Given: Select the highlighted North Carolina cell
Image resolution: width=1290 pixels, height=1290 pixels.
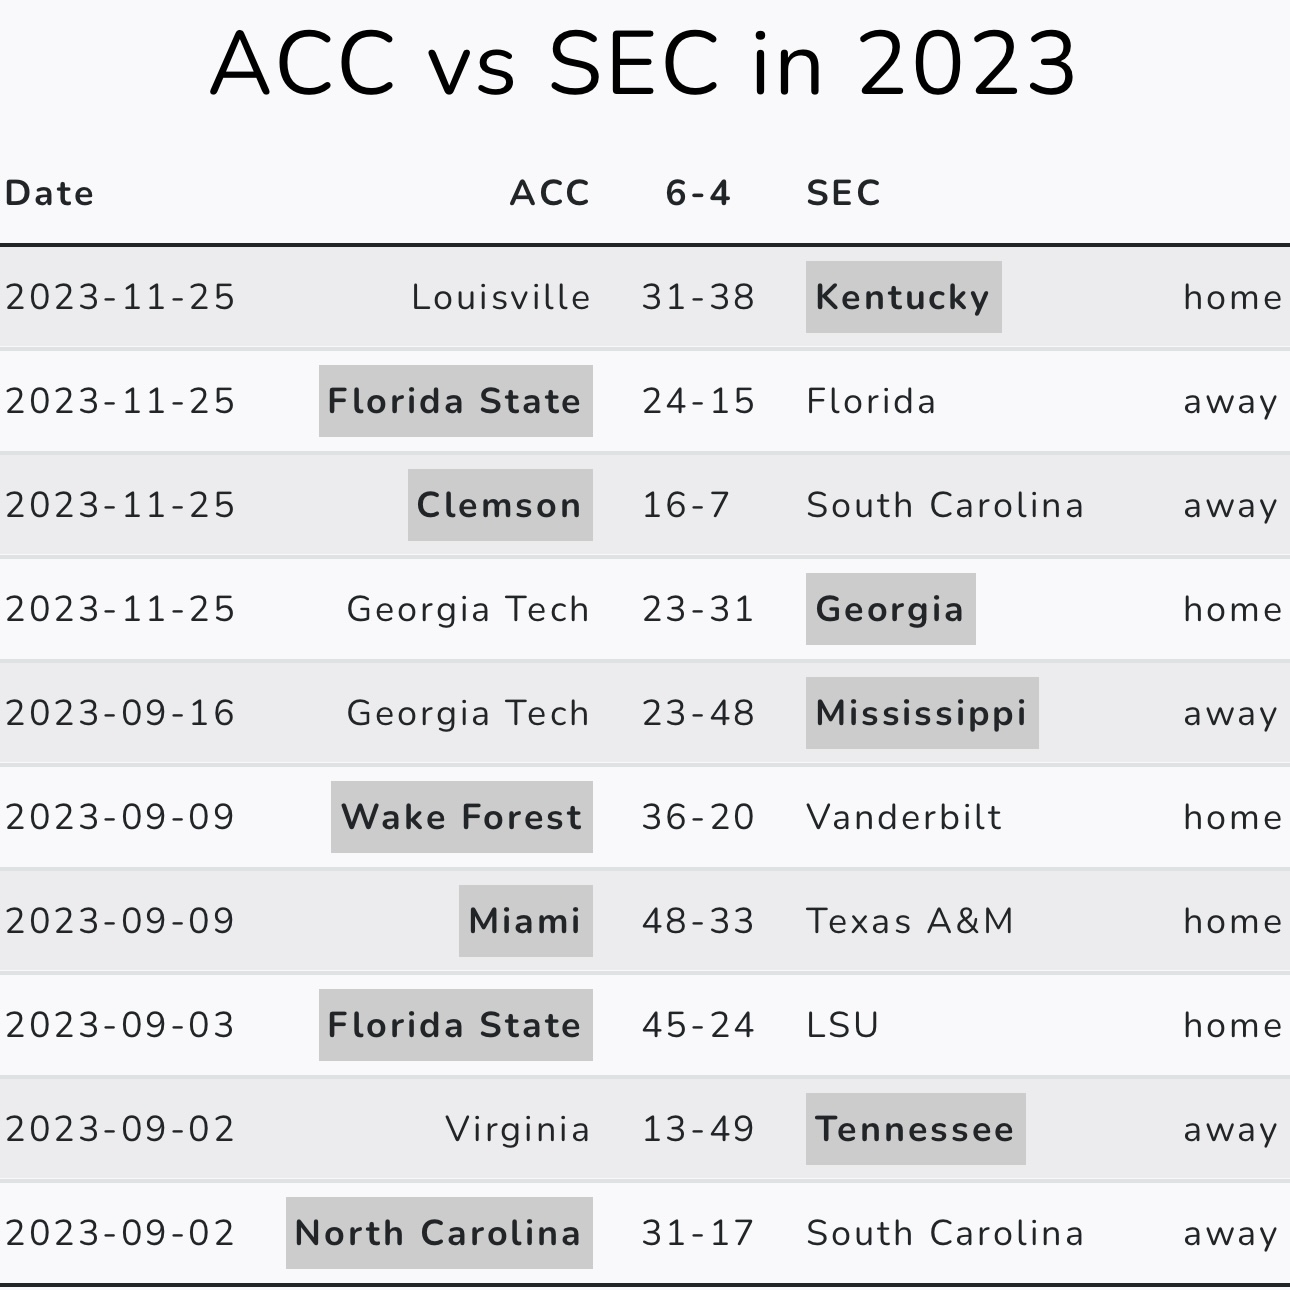Looking at the screenshot, I should click(439, 1233).
